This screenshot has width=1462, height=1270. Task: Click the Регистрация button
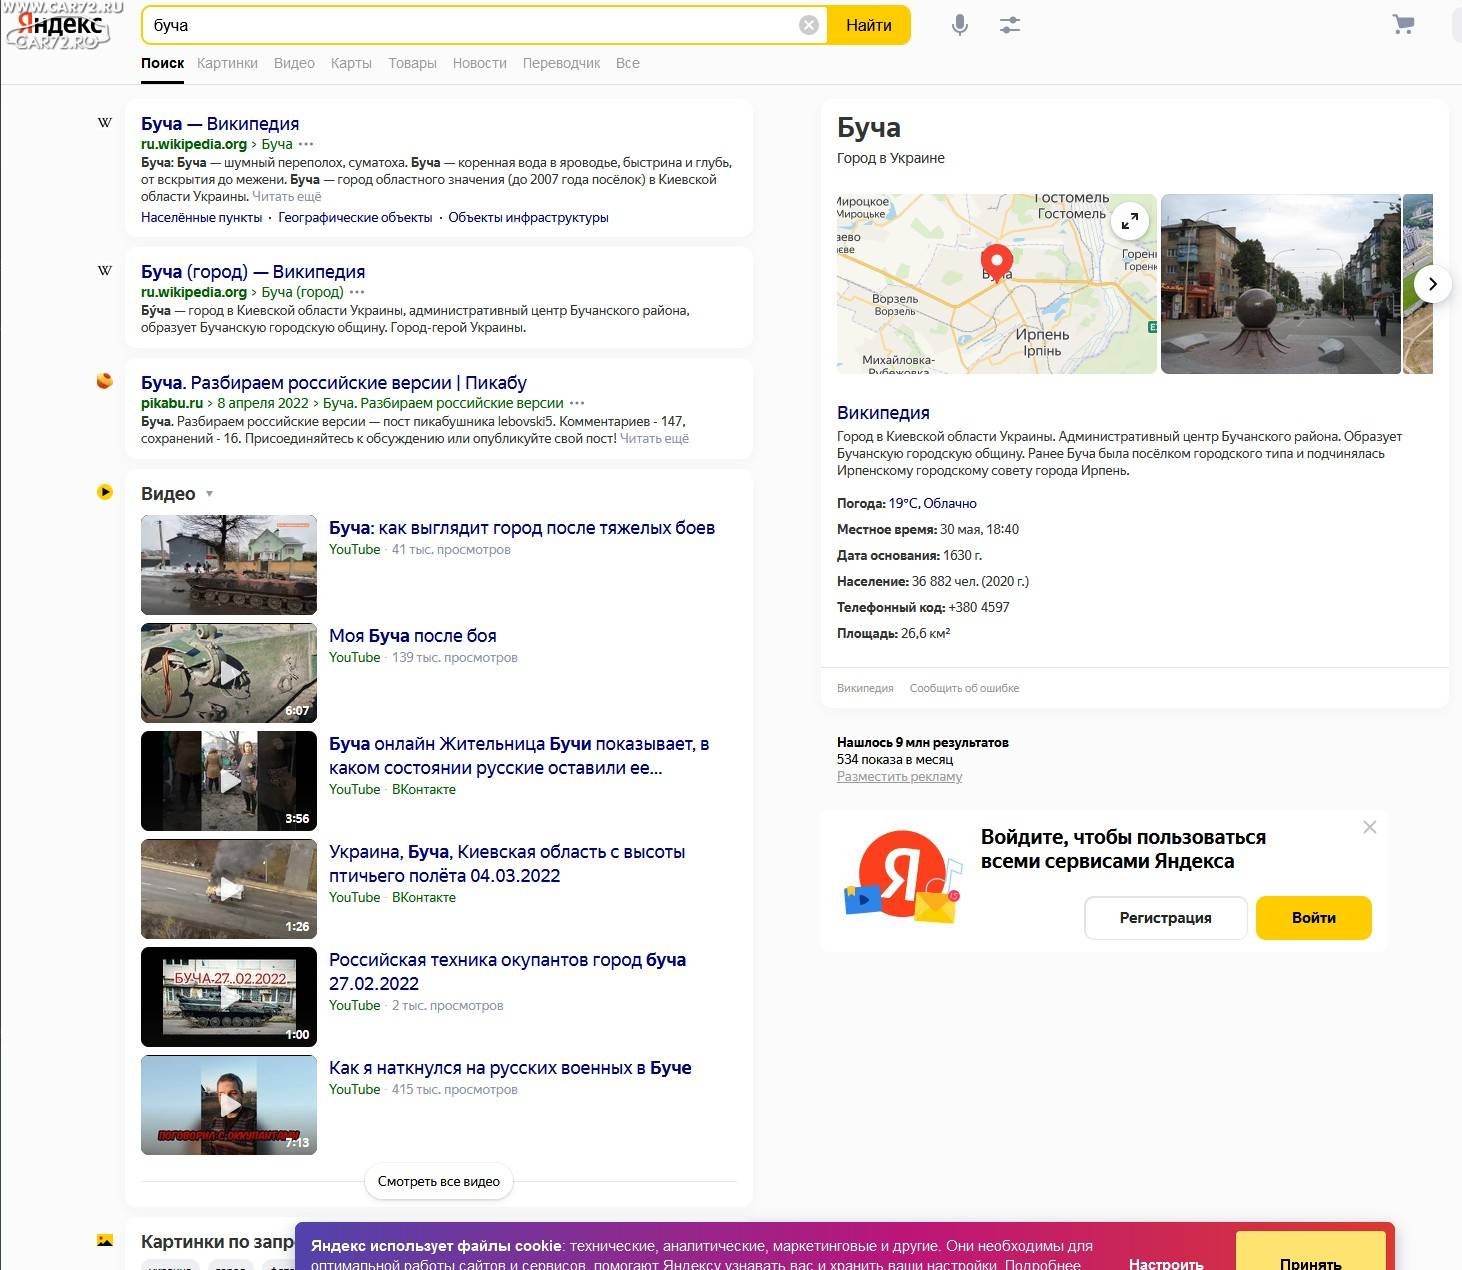click(1165, 918)
